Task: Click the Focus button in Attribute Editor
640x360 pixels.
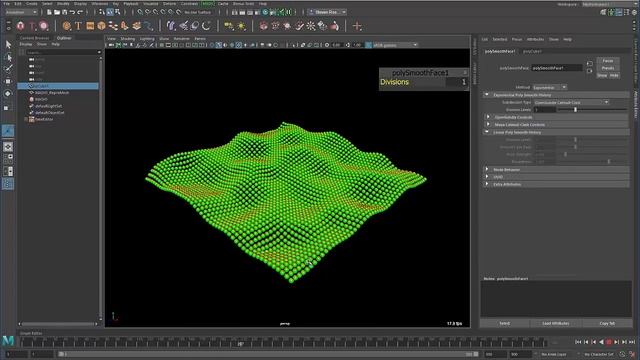Action: [x=608, y=61]
